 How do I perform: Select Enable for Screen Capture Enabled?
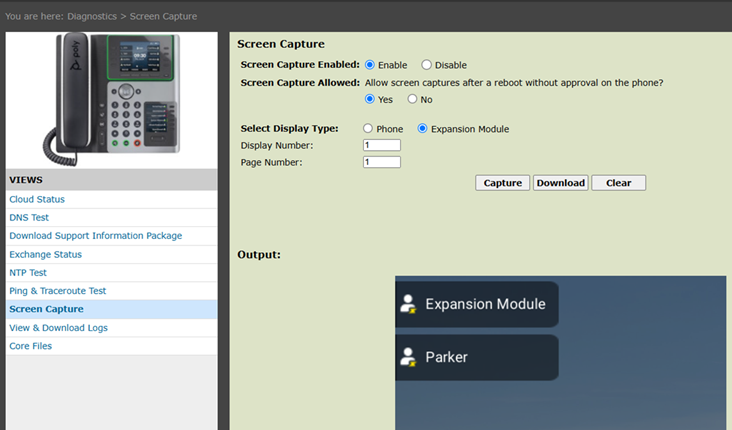370,65
